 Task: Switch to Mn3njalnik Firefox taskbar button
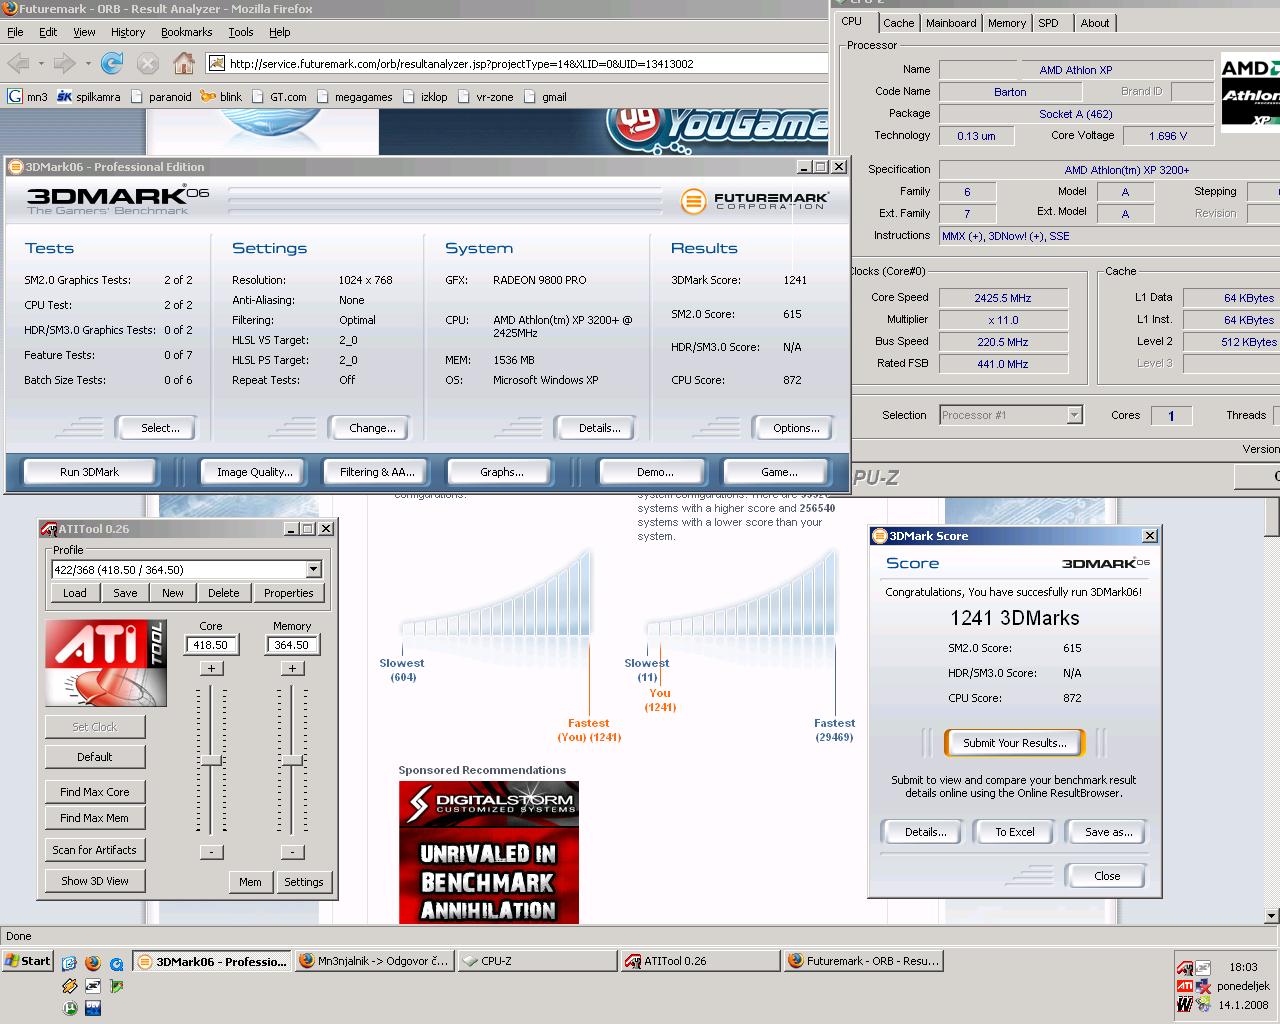pyautogui.click(x=374, y=961)
